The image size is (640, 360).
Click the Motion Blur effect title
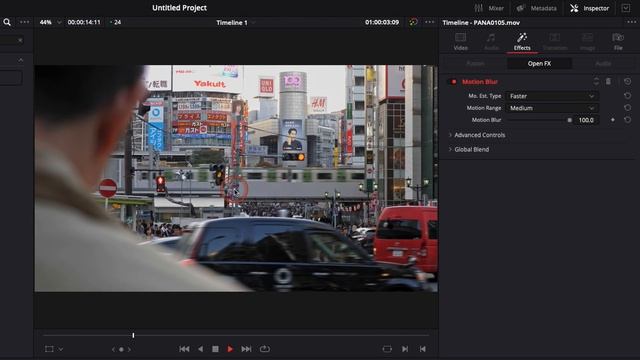coord(480,82)
